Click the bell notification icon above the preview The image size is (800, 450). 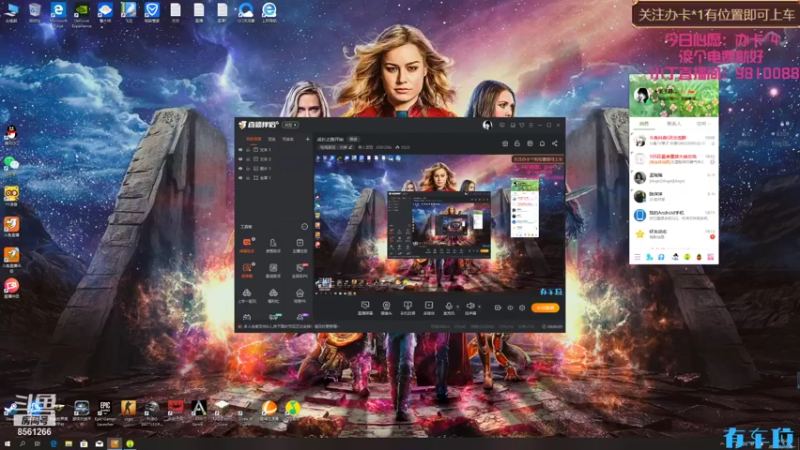542,144
